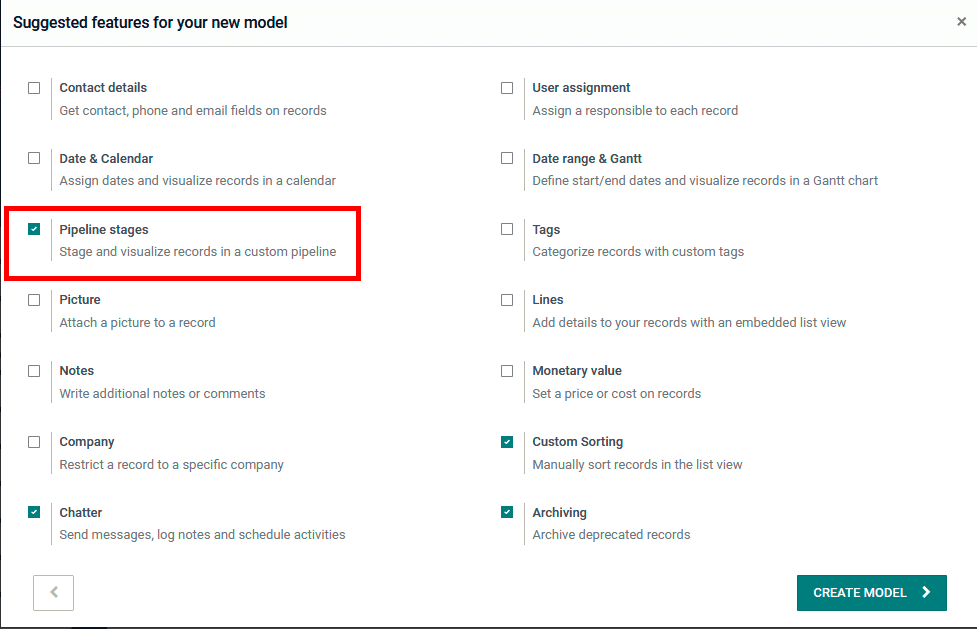This screenshot has height=629, width=977.
Task: Check the Monetary value checkbox
Action: [x=507, y=371]
